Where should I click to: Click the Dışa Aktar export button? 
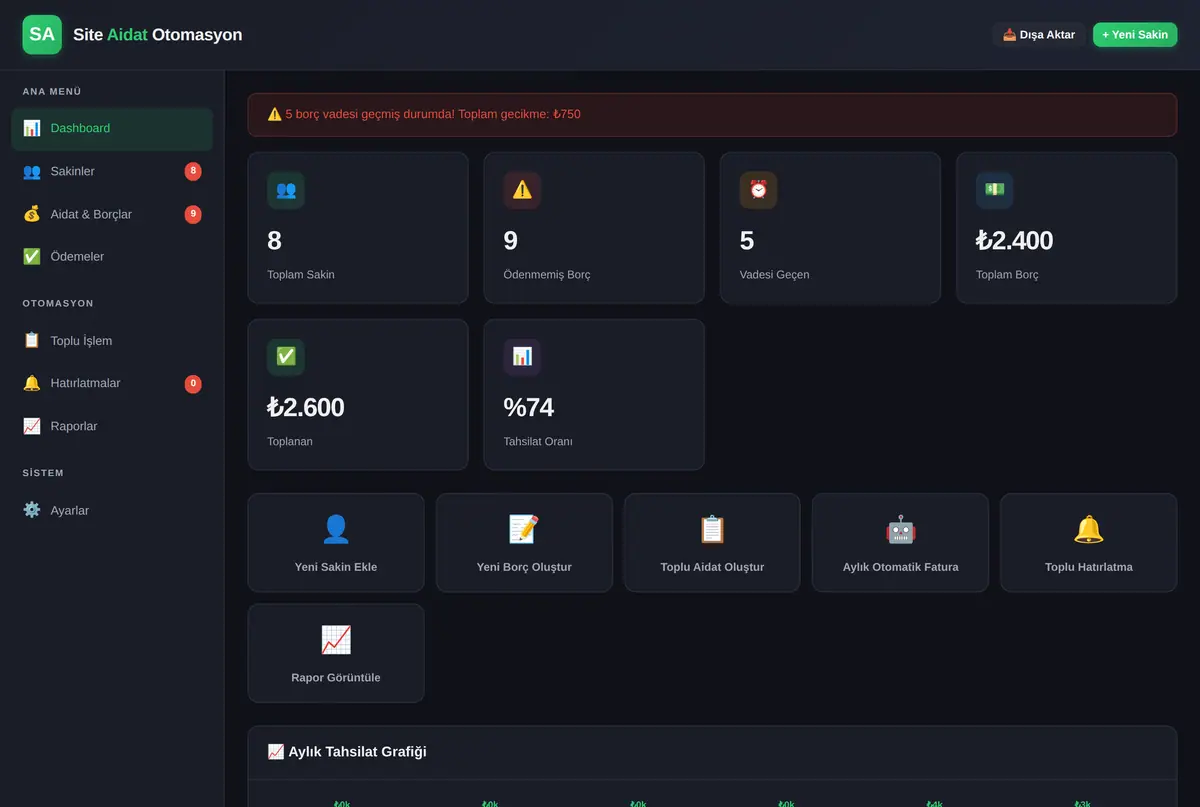[x=1038, y=35]
